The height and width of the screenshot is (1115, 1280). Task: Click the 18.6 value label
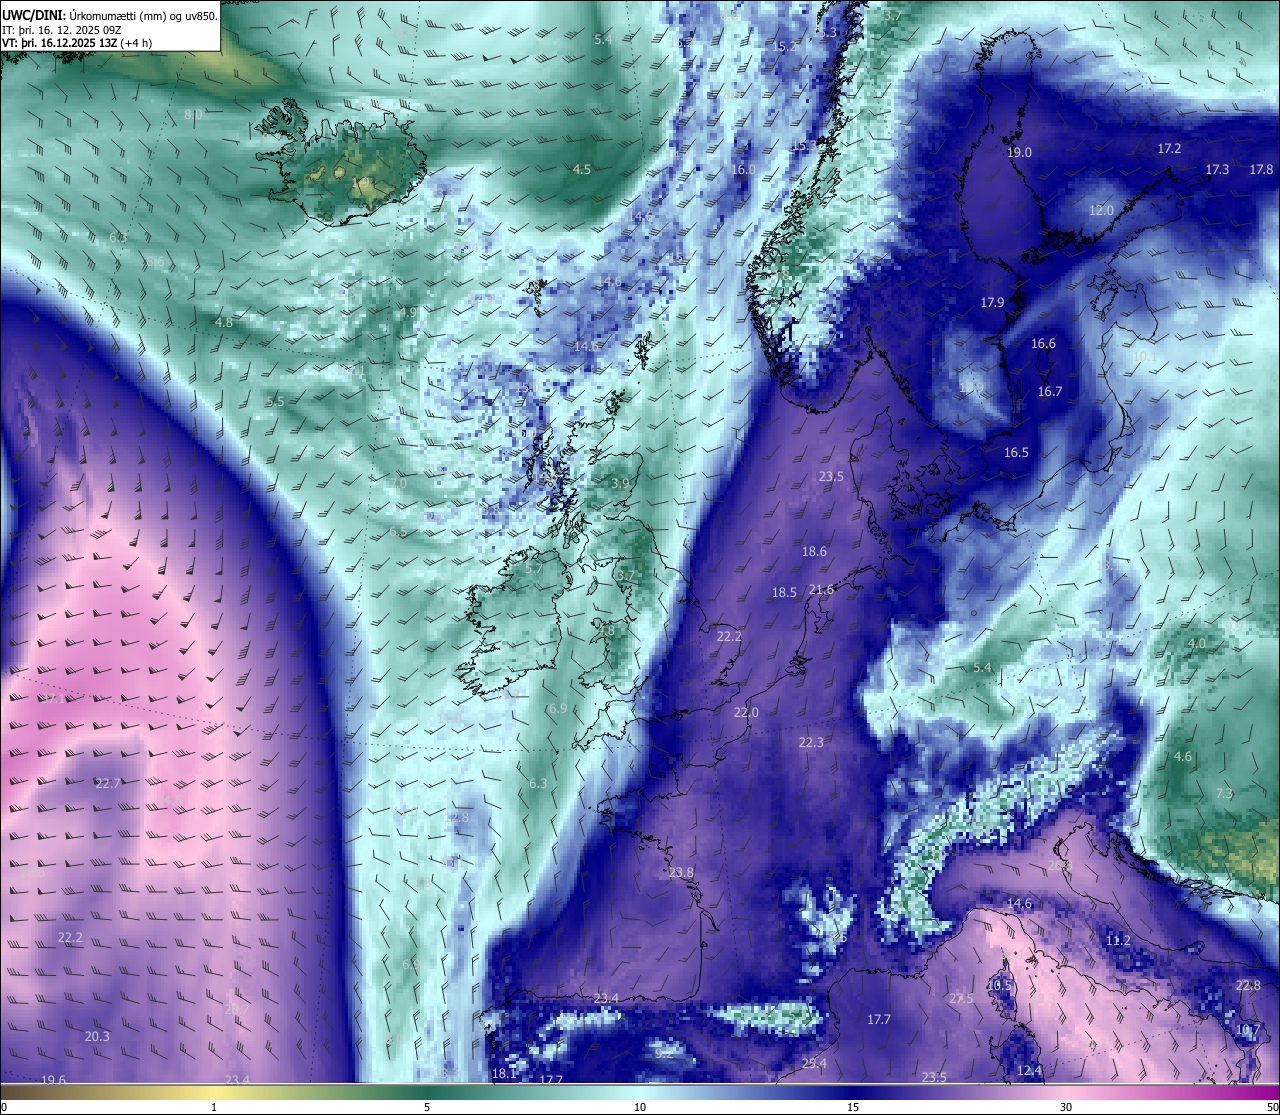click(814, 551)
